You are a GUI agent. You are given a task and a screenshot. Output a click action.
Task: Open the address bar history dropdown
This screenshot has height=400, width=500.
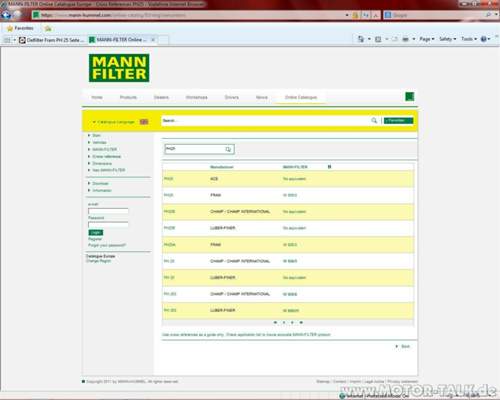coord(347,15)
